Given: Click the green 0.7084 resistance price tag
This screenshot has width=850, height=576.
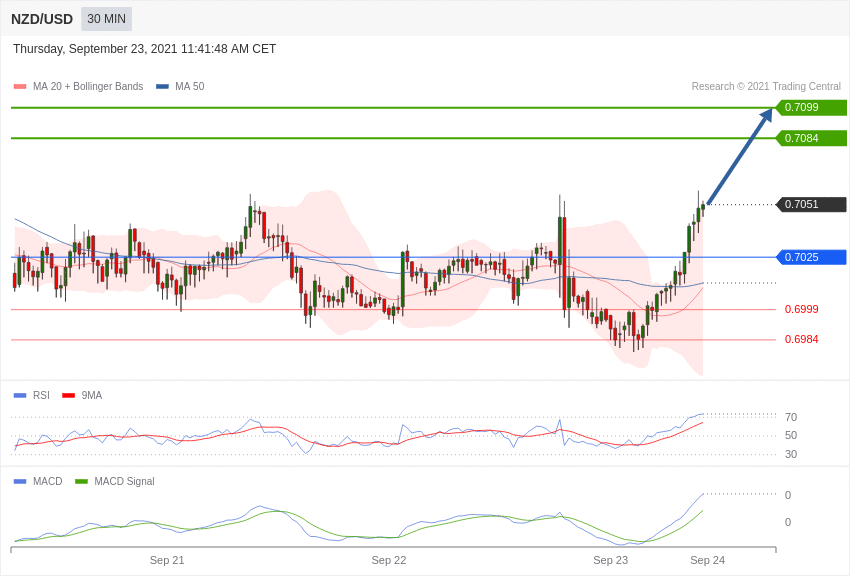Looking at the screenshot, I should click(812, 138).
